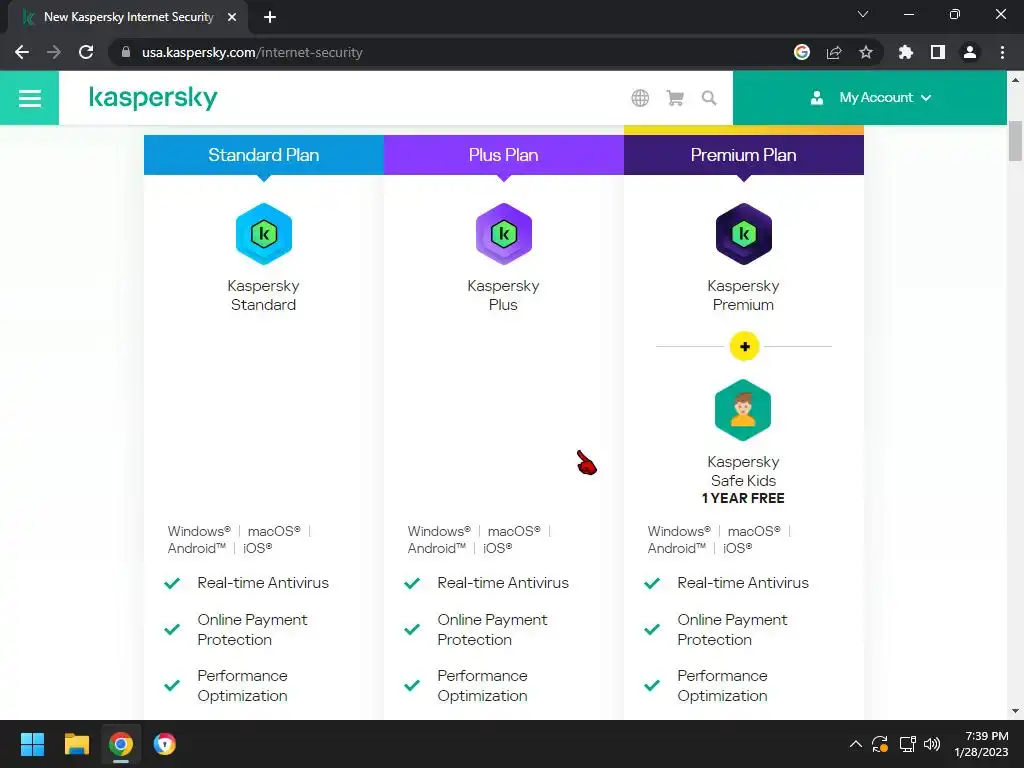
Task: Click the scrollbar up arrow
Action: click(x=1015, y=80)
